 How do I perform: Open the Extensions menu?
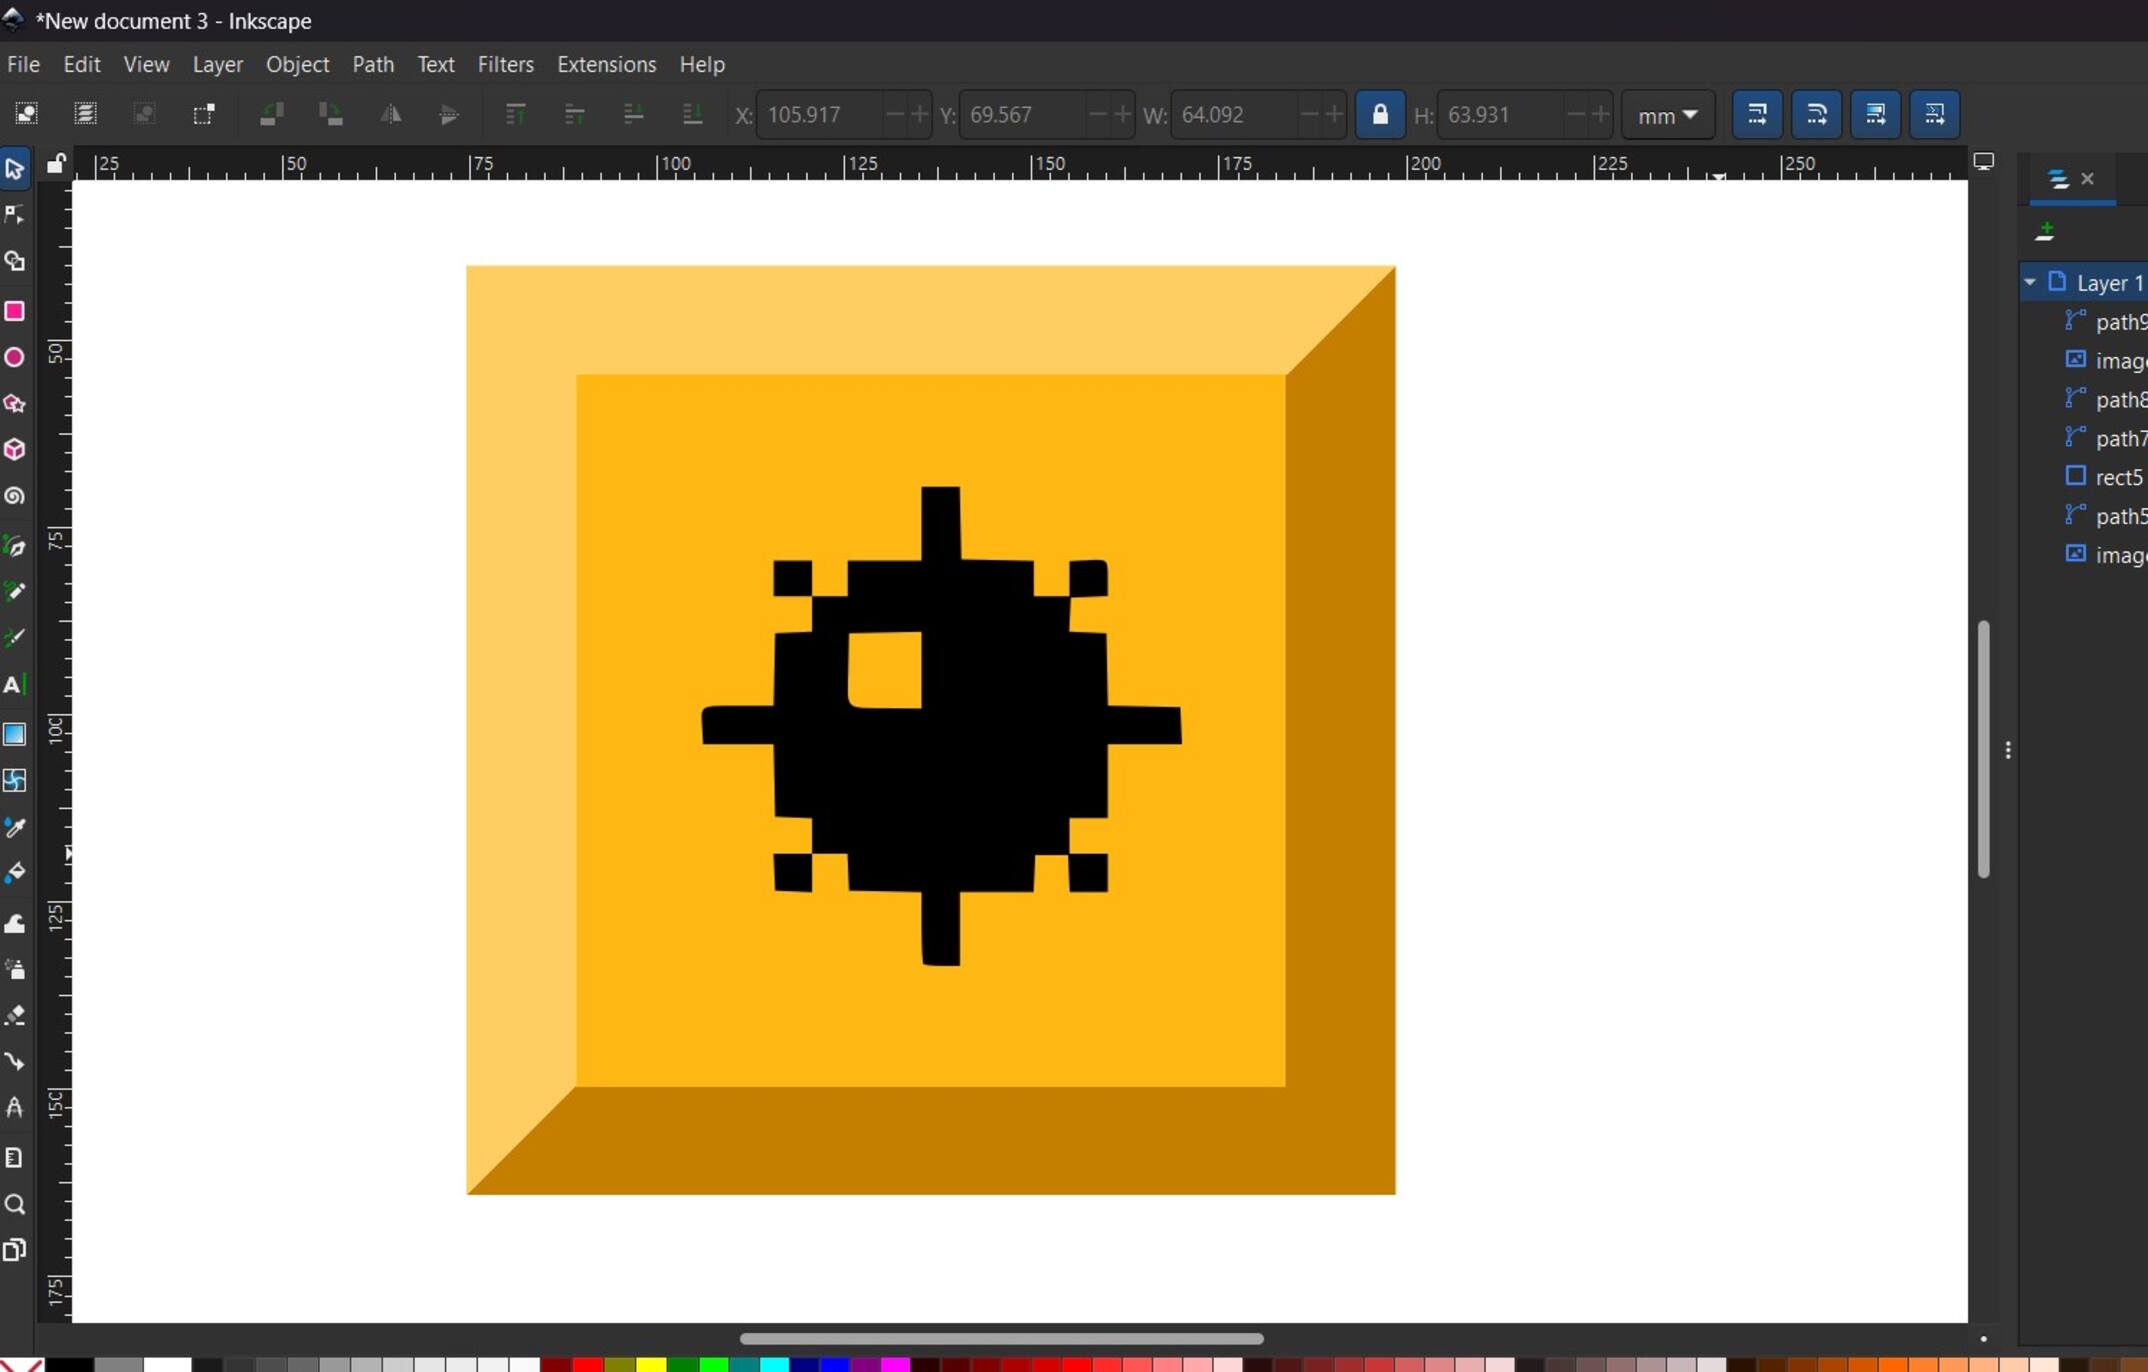coord(606,64)
